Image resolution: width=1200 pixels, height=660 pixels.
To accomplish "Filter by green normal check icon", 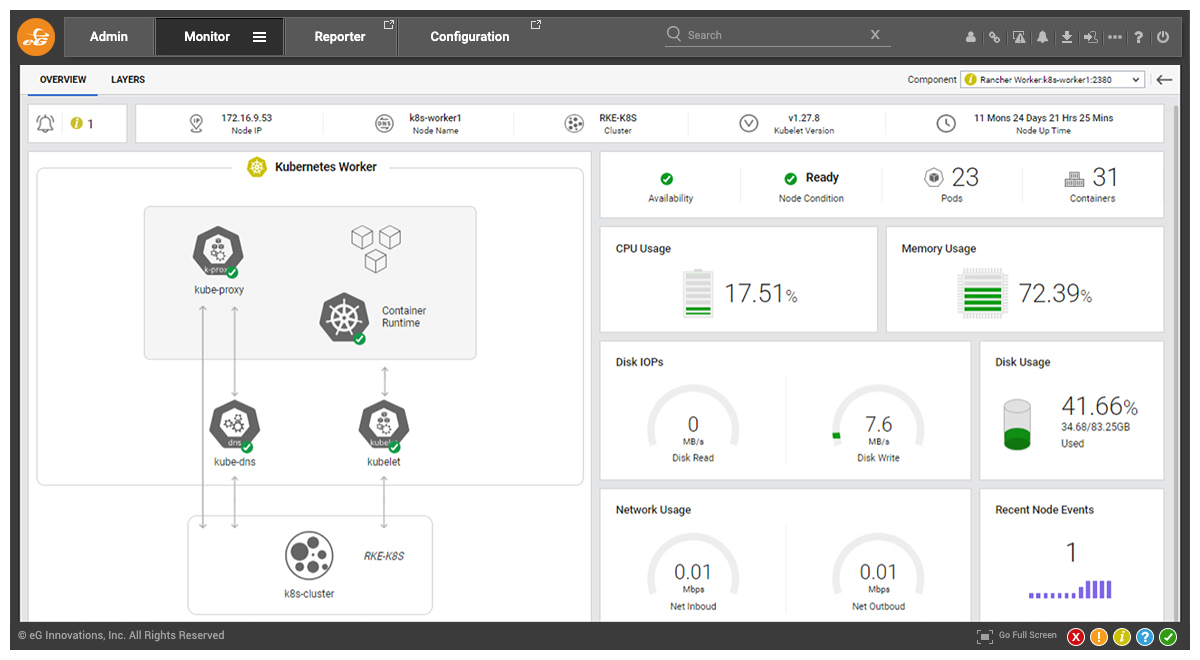I will [x=1168, y=637].
